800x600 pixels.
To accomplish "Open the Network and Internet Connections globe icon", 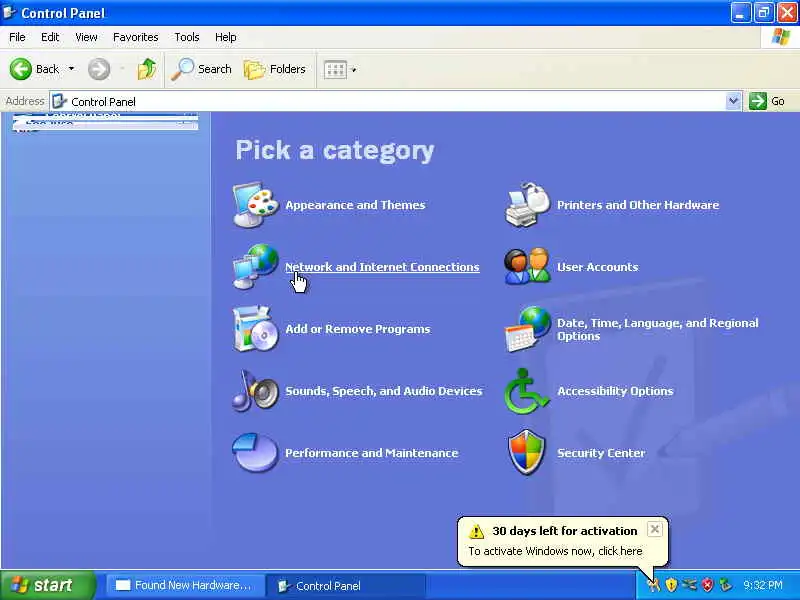I will tap(255, 267).
